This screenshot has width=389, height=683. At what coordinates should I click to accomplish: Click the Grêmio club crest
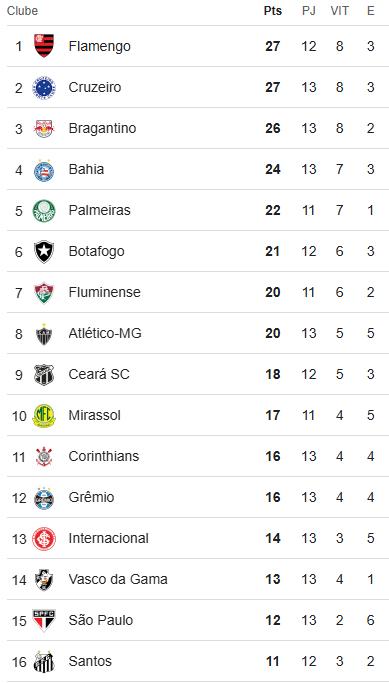click(x=44, y=497)
